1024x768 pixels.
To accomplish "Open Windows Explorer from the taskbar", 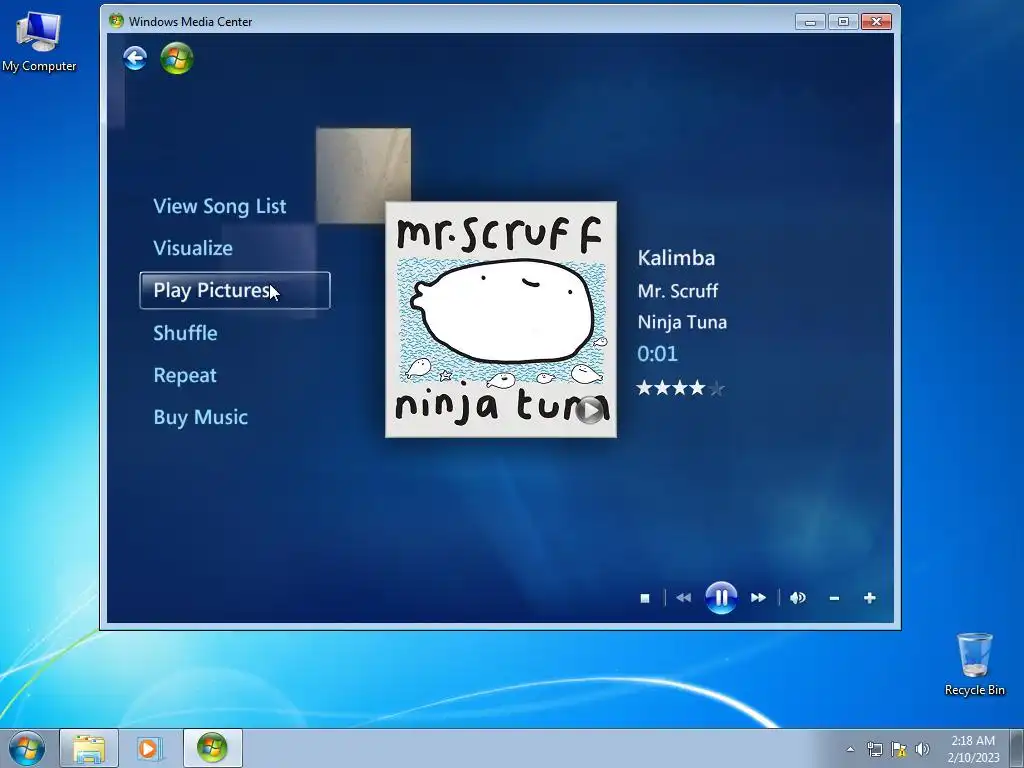I will 89,748.
